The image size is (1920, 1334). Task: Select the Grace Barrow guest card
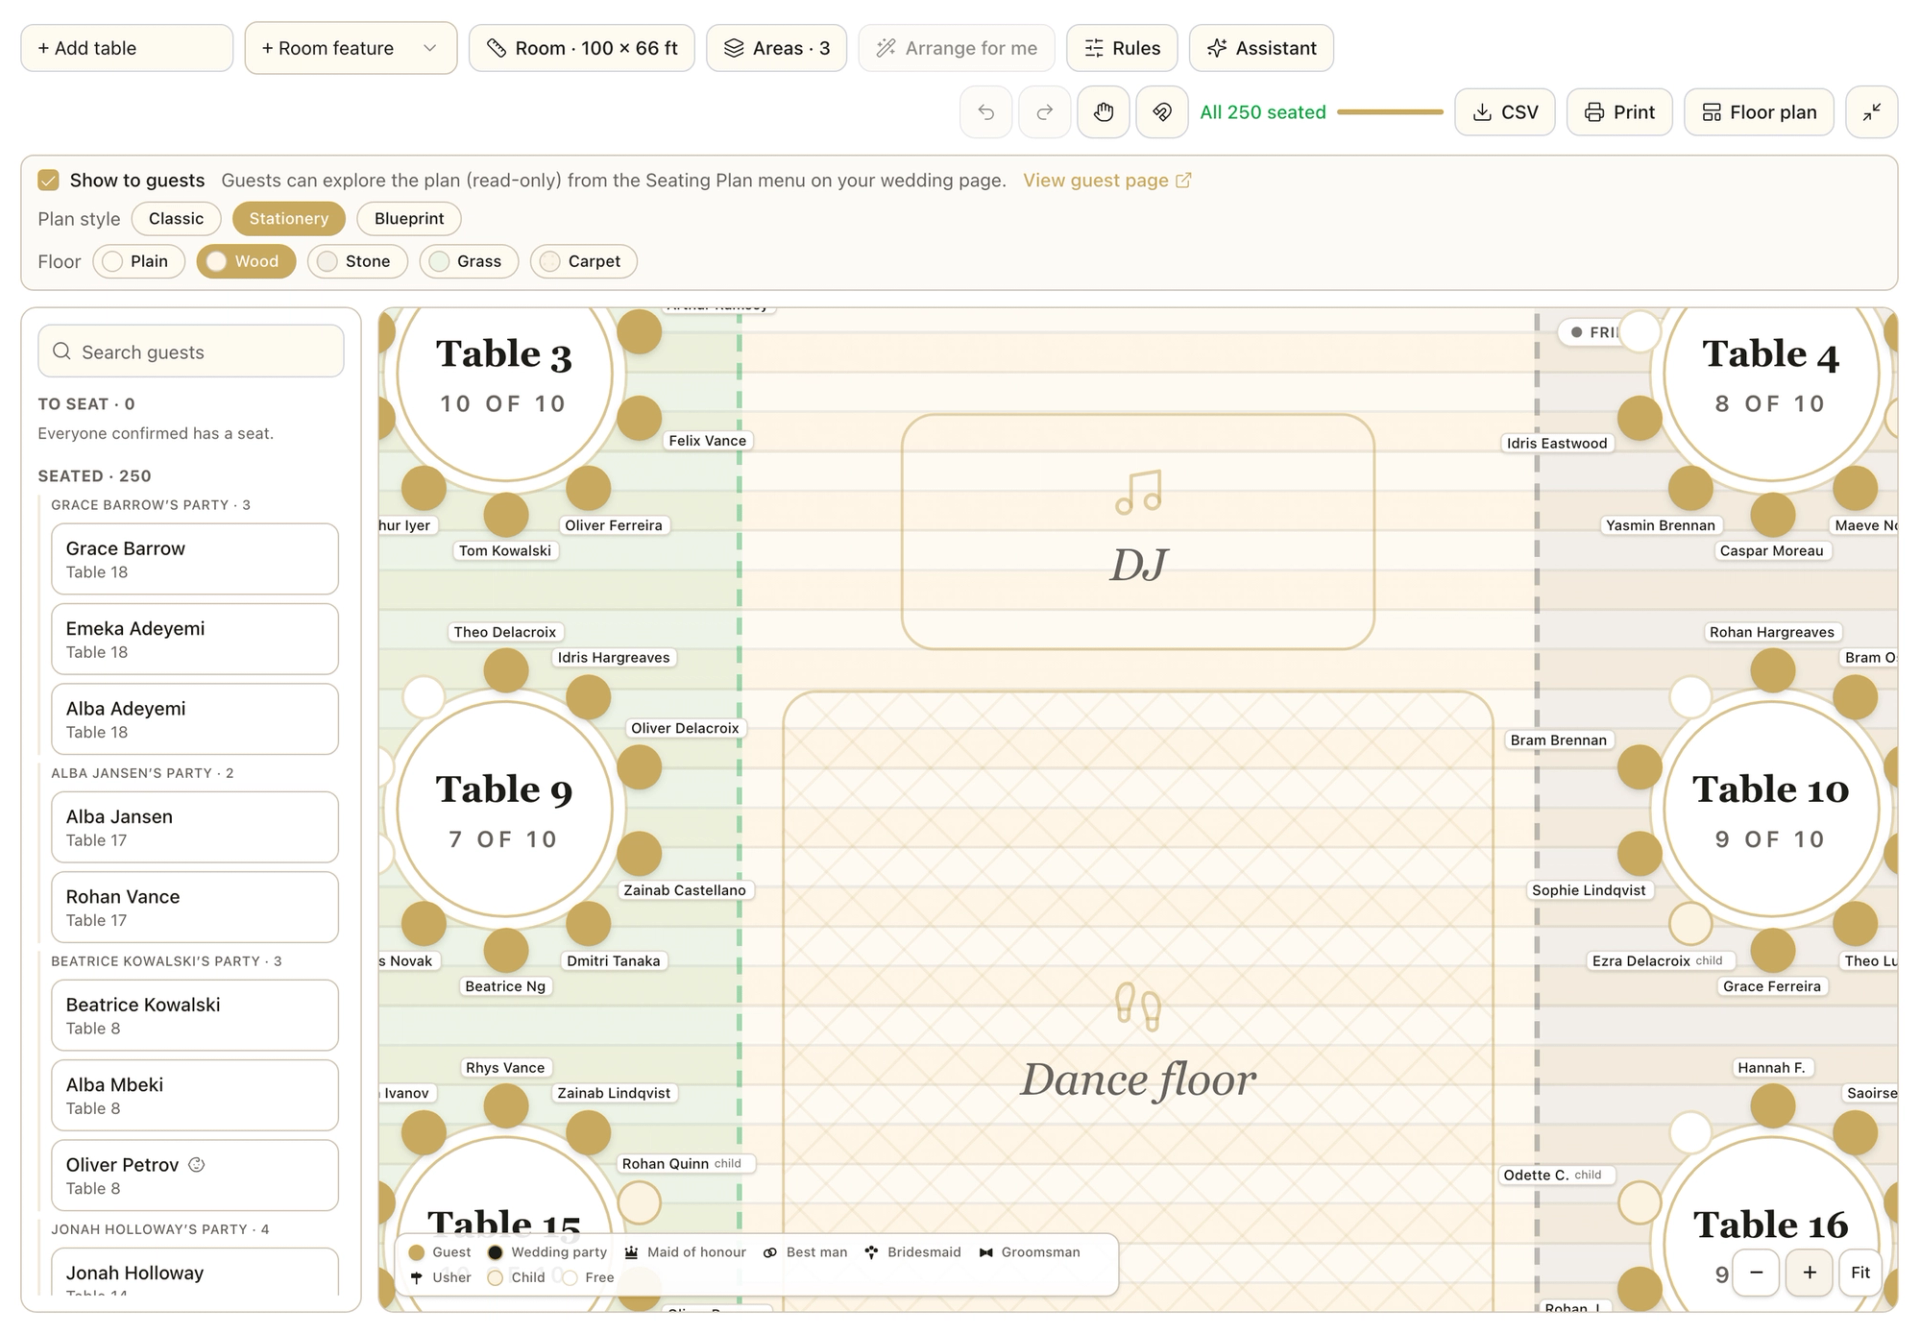[x=195, y=559]
